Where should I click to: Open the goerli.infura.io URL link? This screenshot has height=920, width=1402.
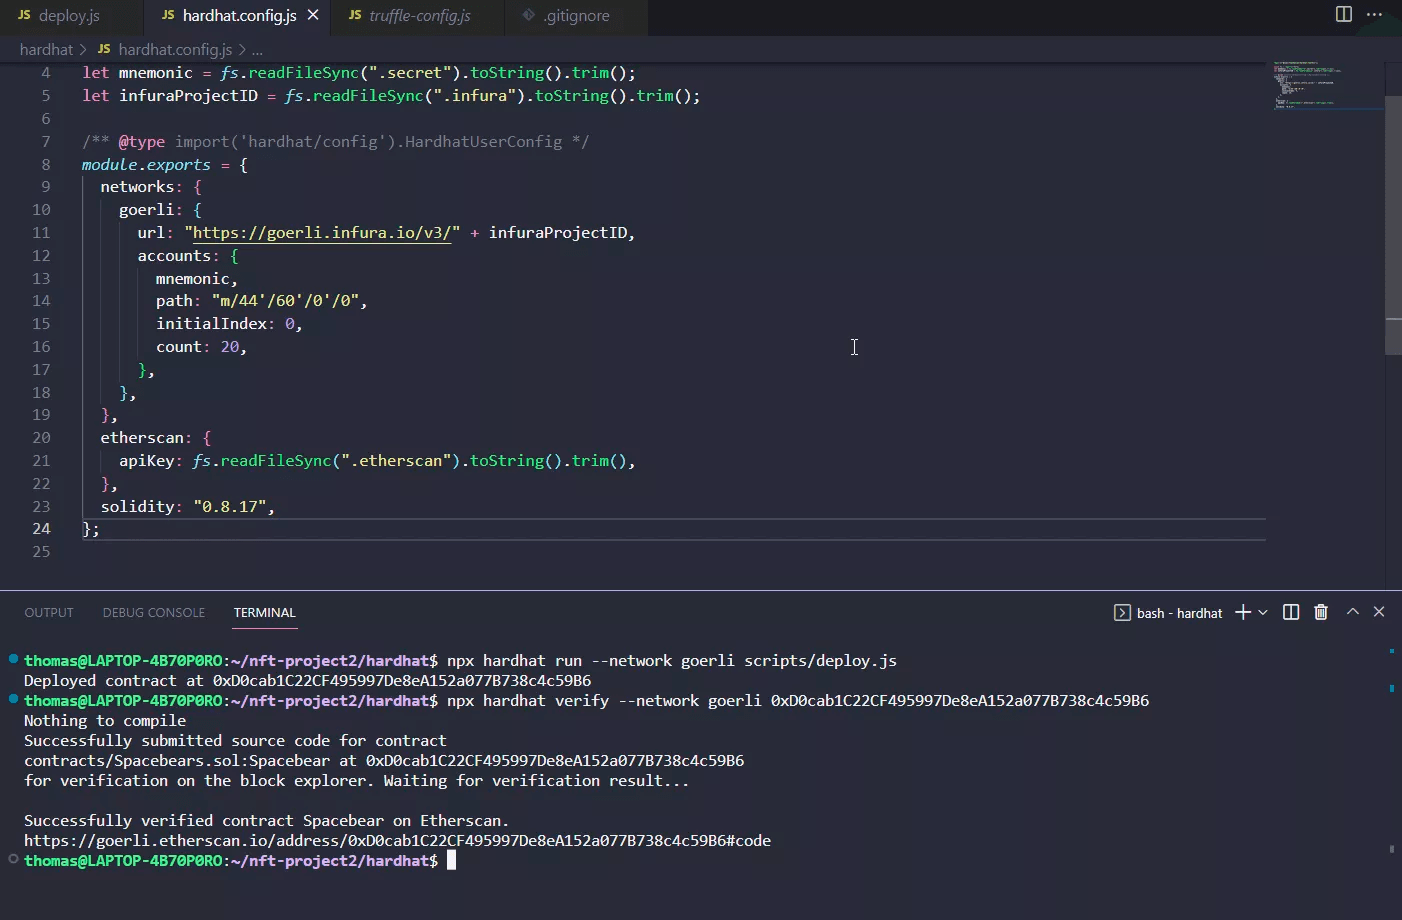pyautogui.click(x=322, y=233)
